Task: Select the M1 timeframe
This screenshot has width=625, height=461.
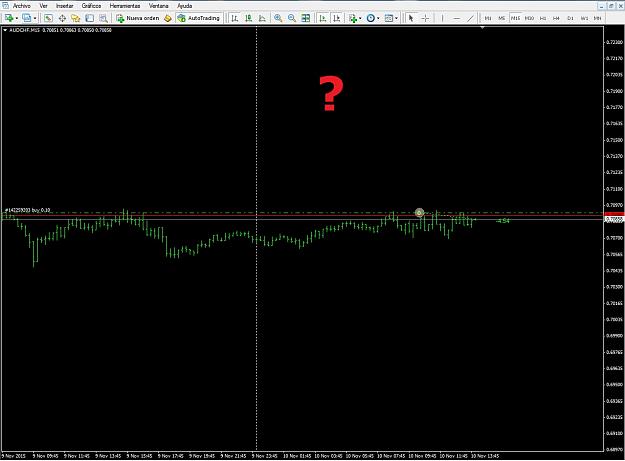Action: pos(488,18)
